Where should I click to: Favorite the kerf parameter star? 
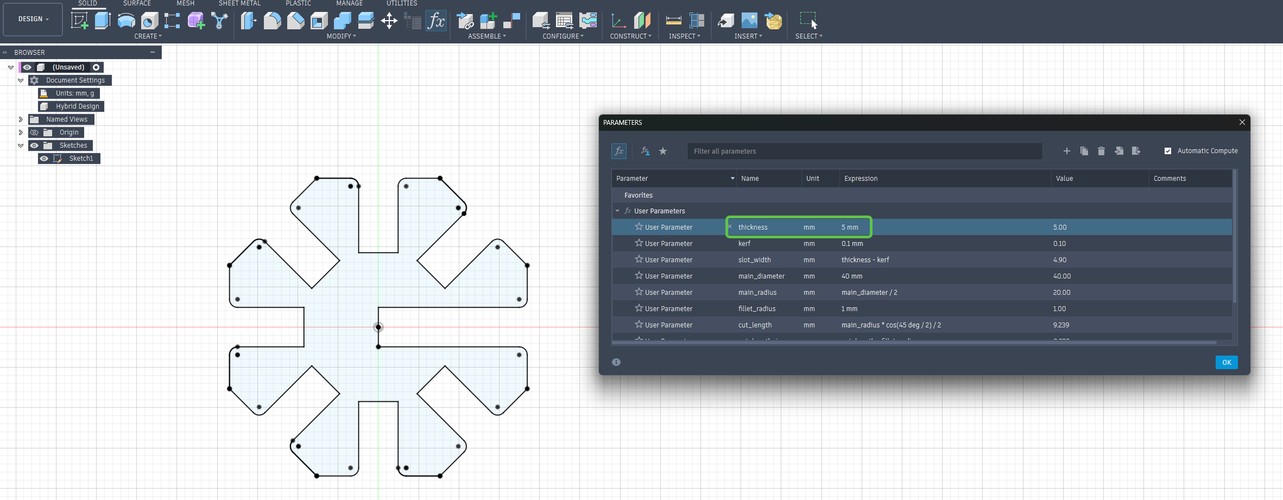pos(639,243)
